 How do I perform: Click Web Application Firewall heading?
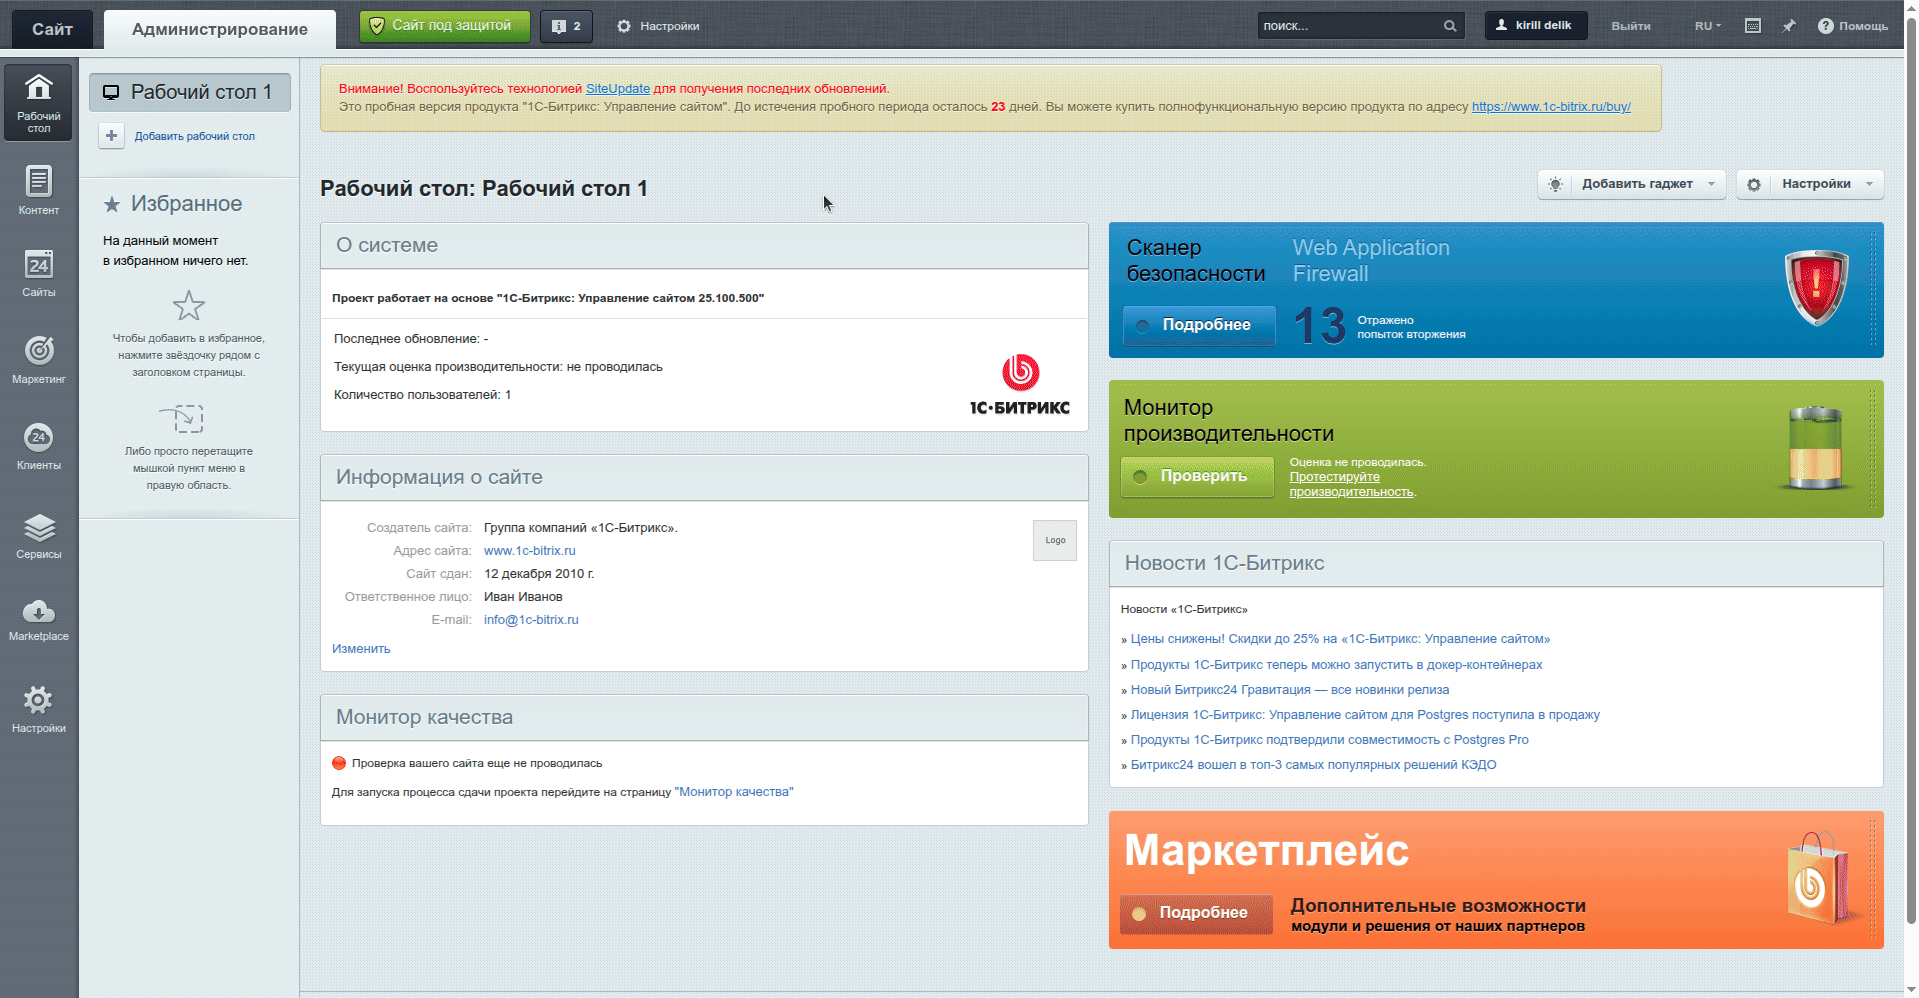[1370, 261]
